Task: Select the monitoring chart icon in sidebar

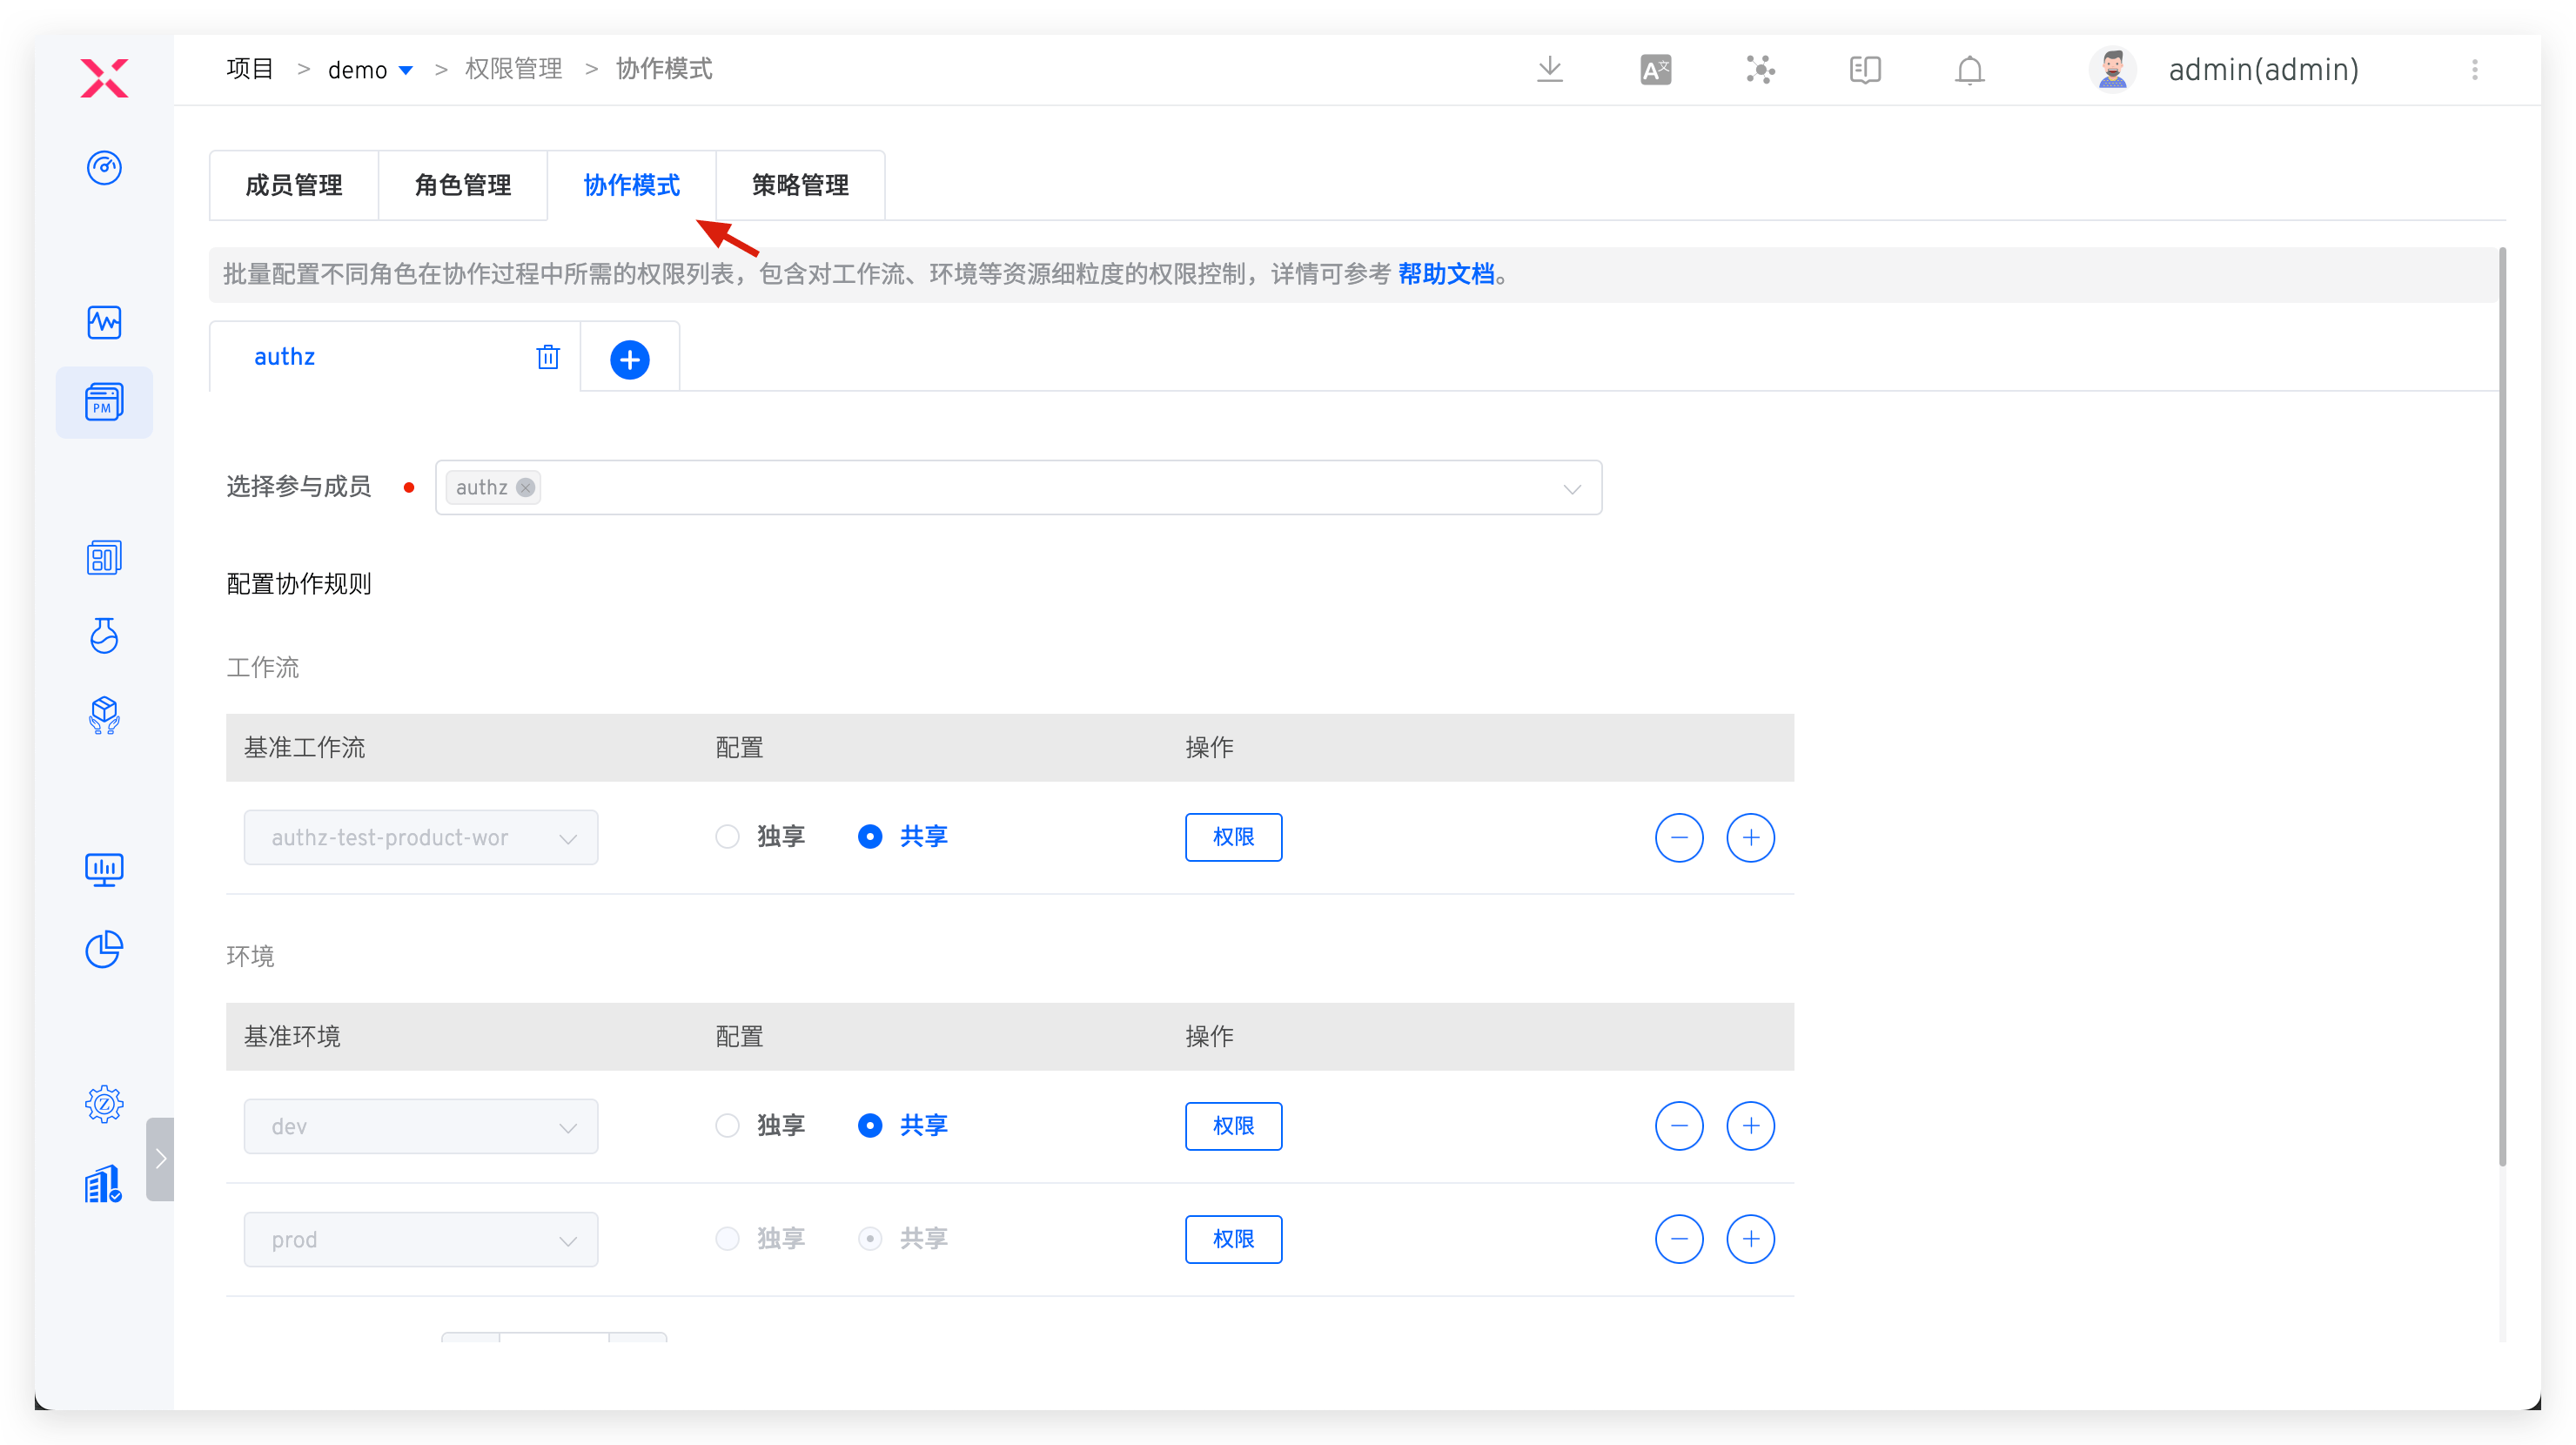Action: 104,322
